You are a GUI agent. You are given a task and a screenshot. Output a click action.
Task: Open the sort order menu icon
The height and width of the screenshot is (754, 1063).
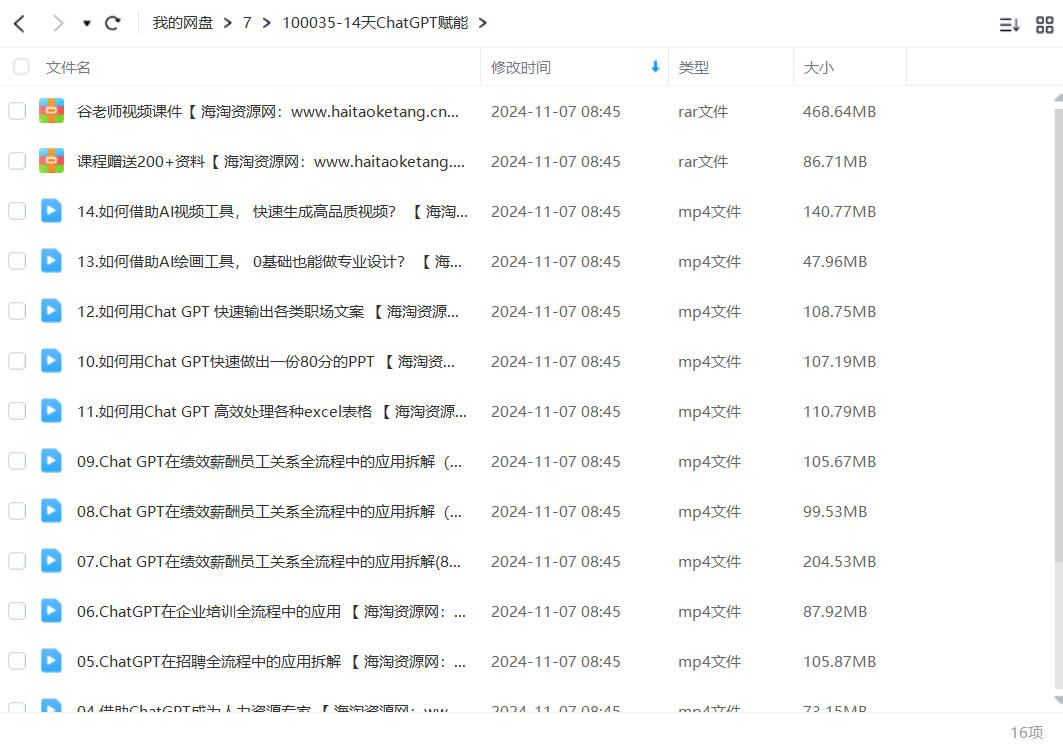1009,25
